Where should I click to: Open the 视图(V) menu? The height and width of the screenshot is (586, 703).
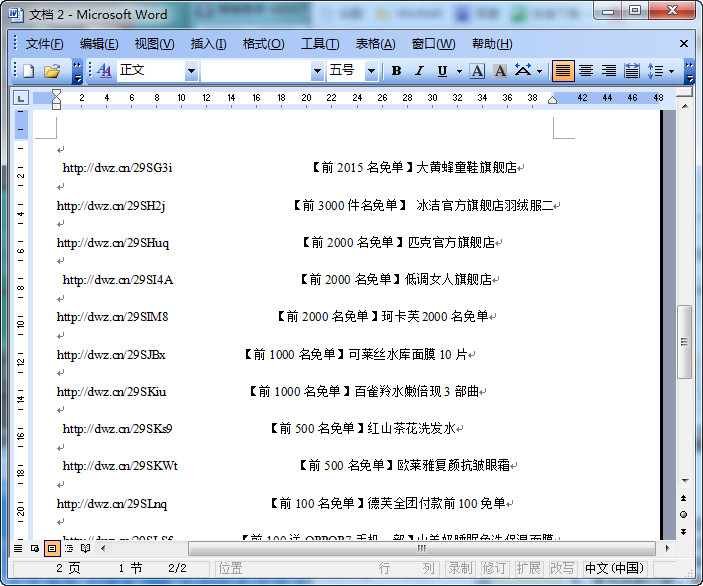154,44
